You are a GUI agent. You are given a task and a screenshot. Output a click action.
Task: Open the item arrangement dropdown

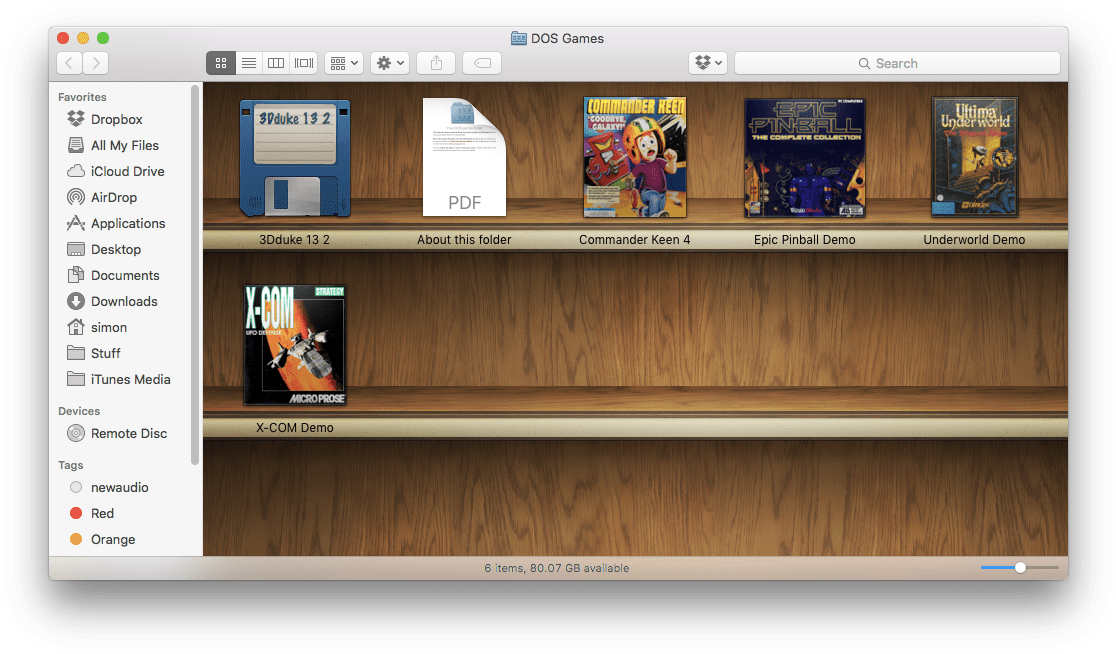(x=342, y=62)
